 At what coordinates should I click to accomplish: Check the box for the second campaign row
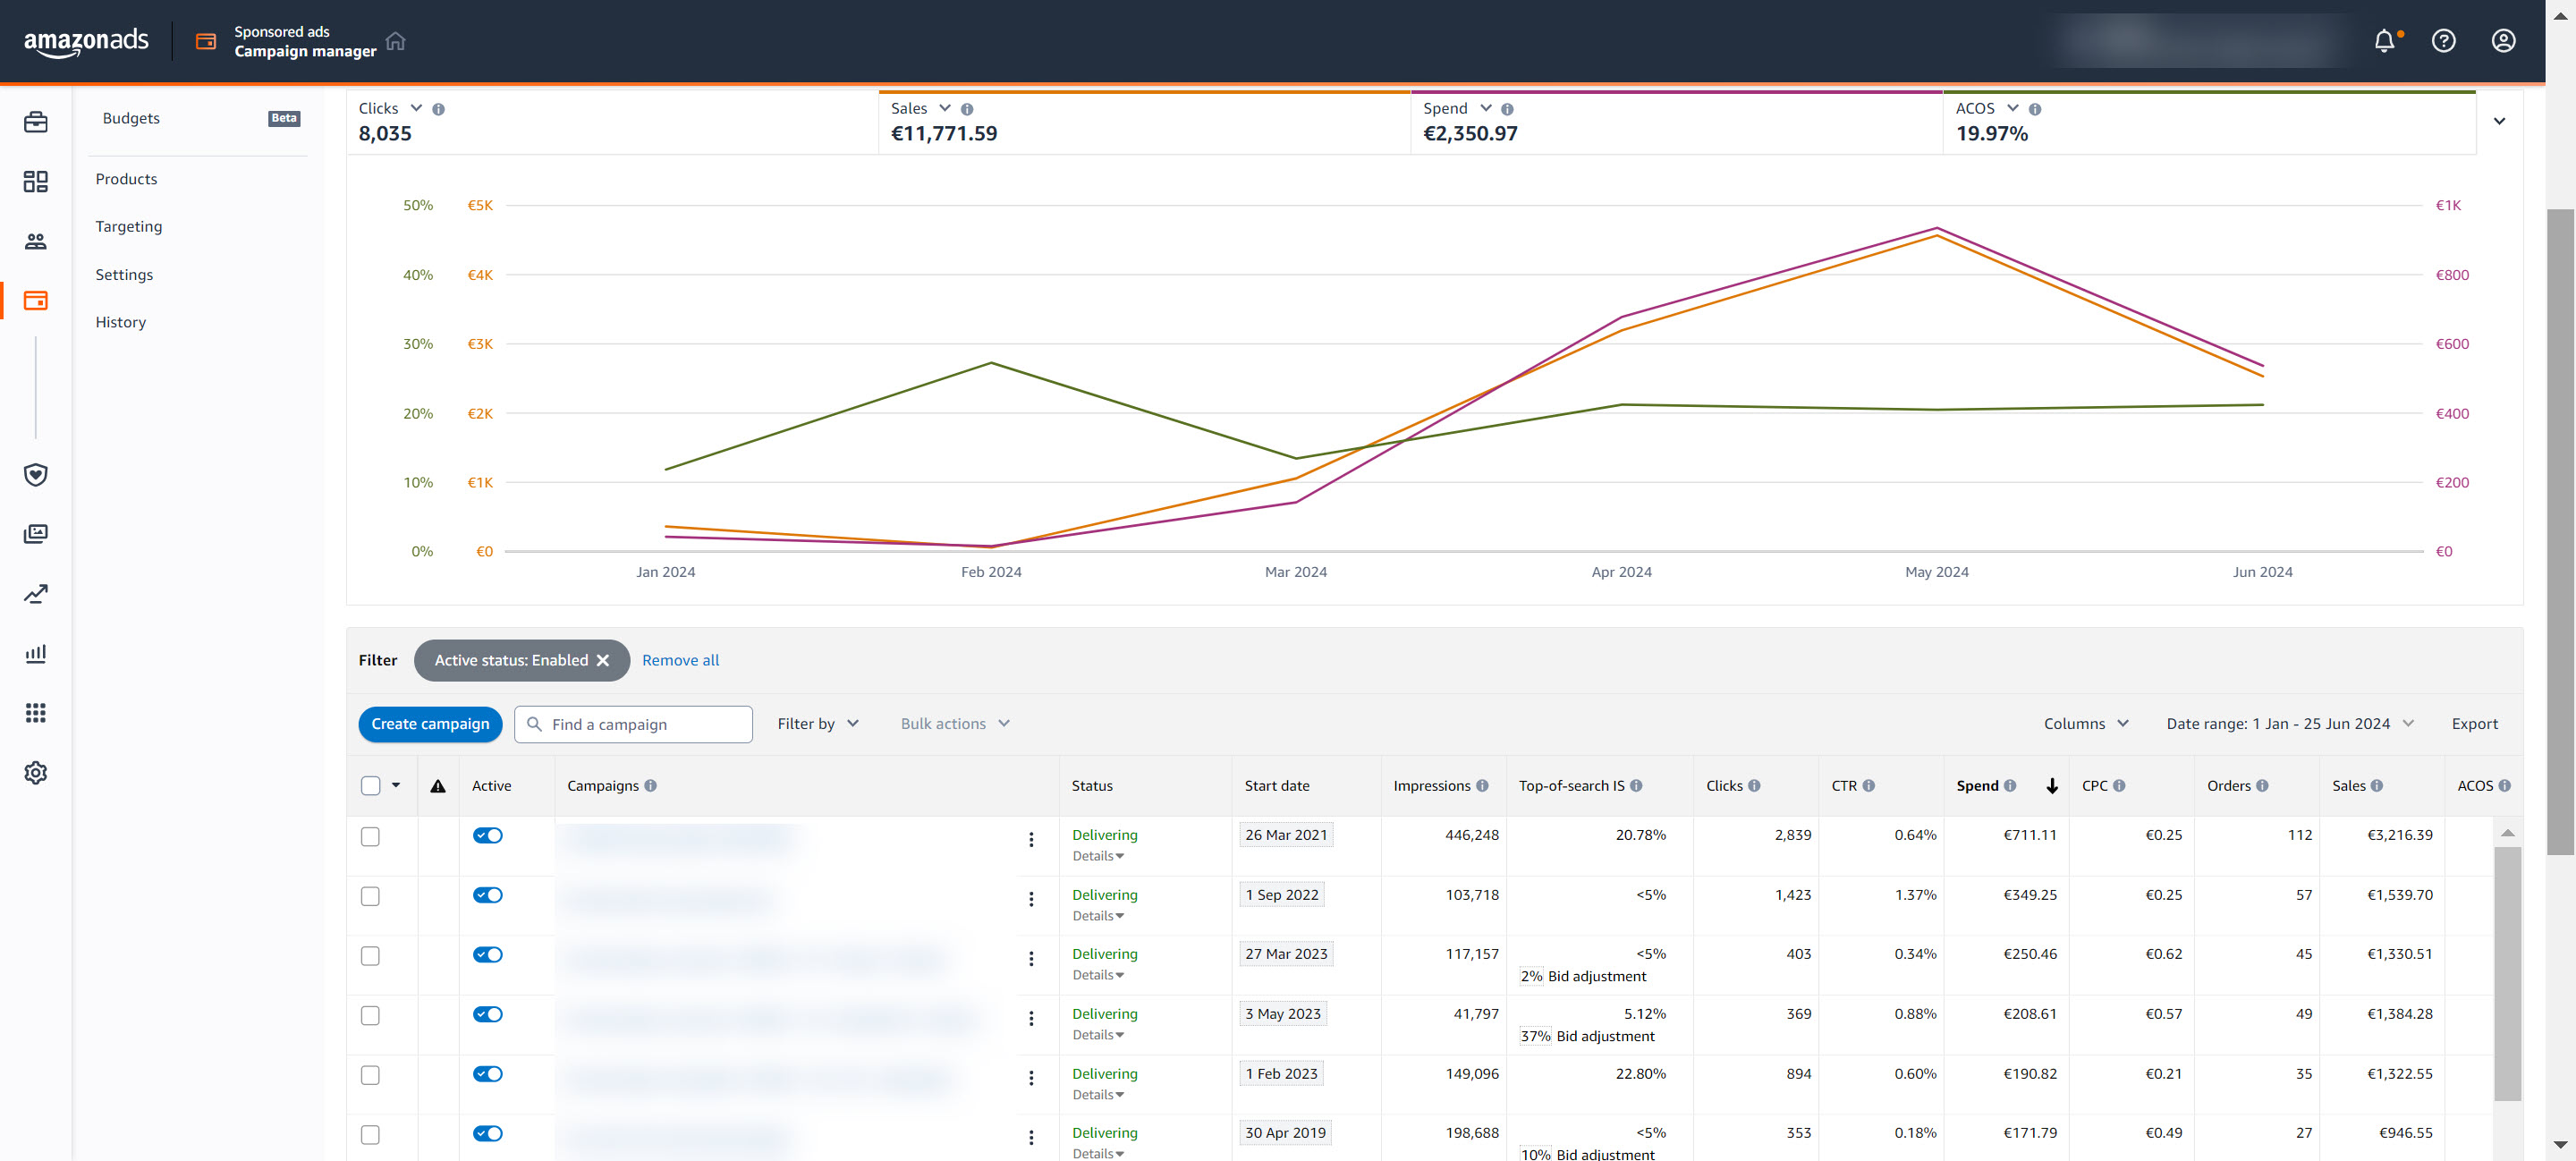click(x=370, y=896)
